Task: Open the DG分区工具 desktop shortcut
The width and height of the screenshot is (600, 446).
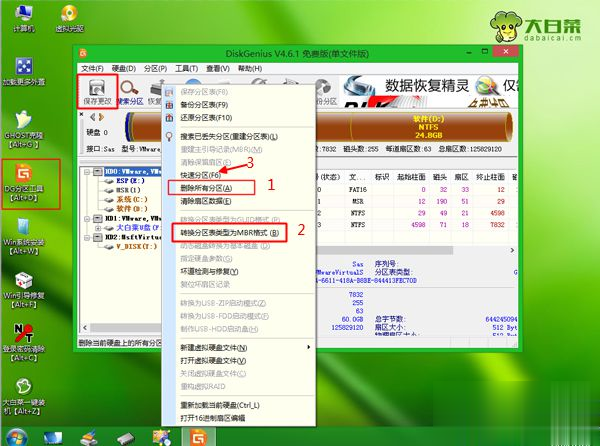Action: pyautogui.click(x=22, y=183)
